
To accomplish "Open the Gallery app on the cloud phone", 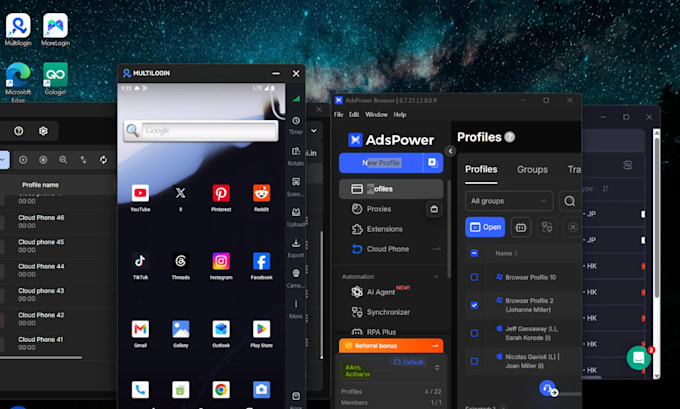I will point(180,334).
